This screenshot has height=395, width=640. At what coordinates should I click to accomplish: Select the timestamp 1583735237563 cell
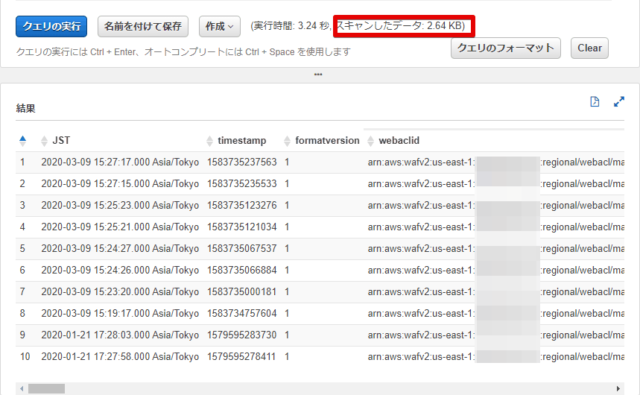pyautogui.click(x=242, y=162)
